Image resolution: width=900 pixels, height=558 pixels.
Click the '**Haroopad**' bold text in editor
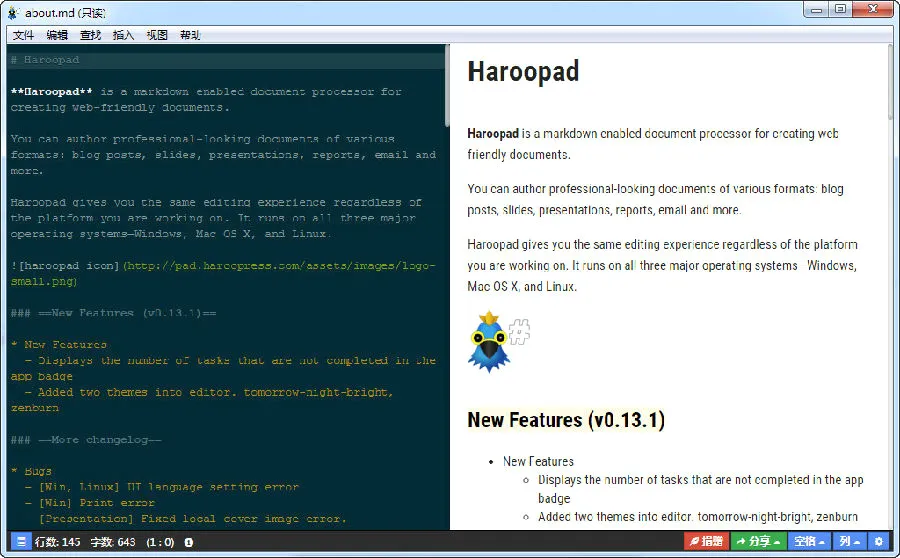click(x=52, y=91)
